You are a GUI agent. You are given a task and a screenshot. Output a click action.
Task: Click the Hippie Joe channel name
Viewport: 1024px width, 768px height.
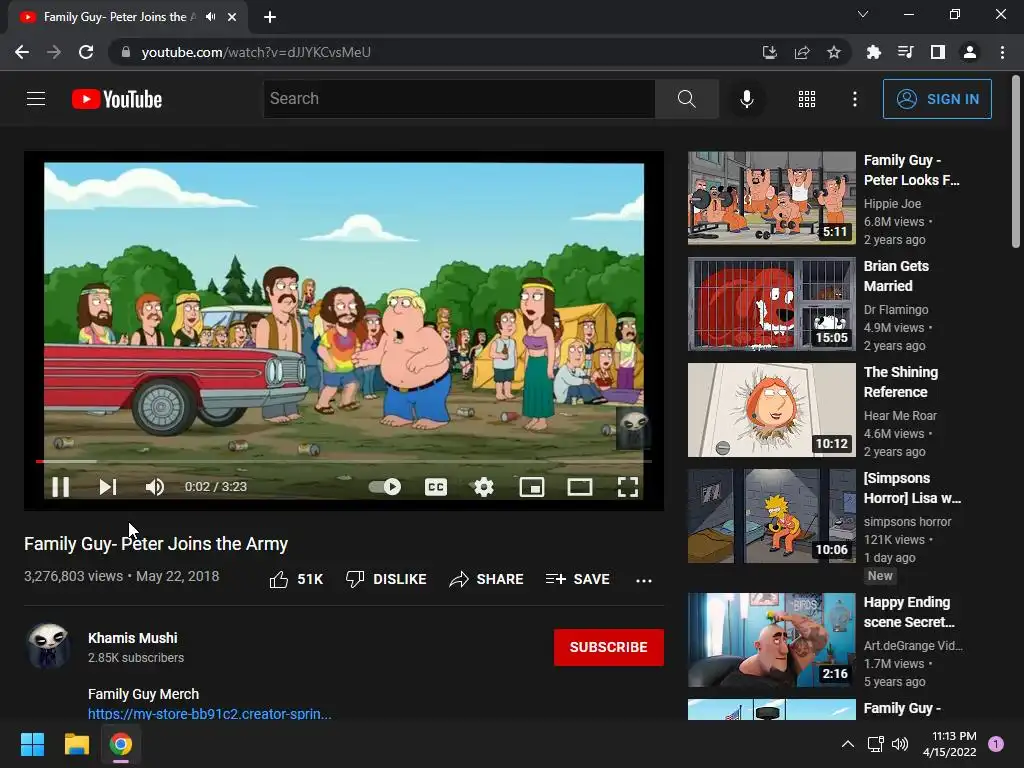(892, 203)
